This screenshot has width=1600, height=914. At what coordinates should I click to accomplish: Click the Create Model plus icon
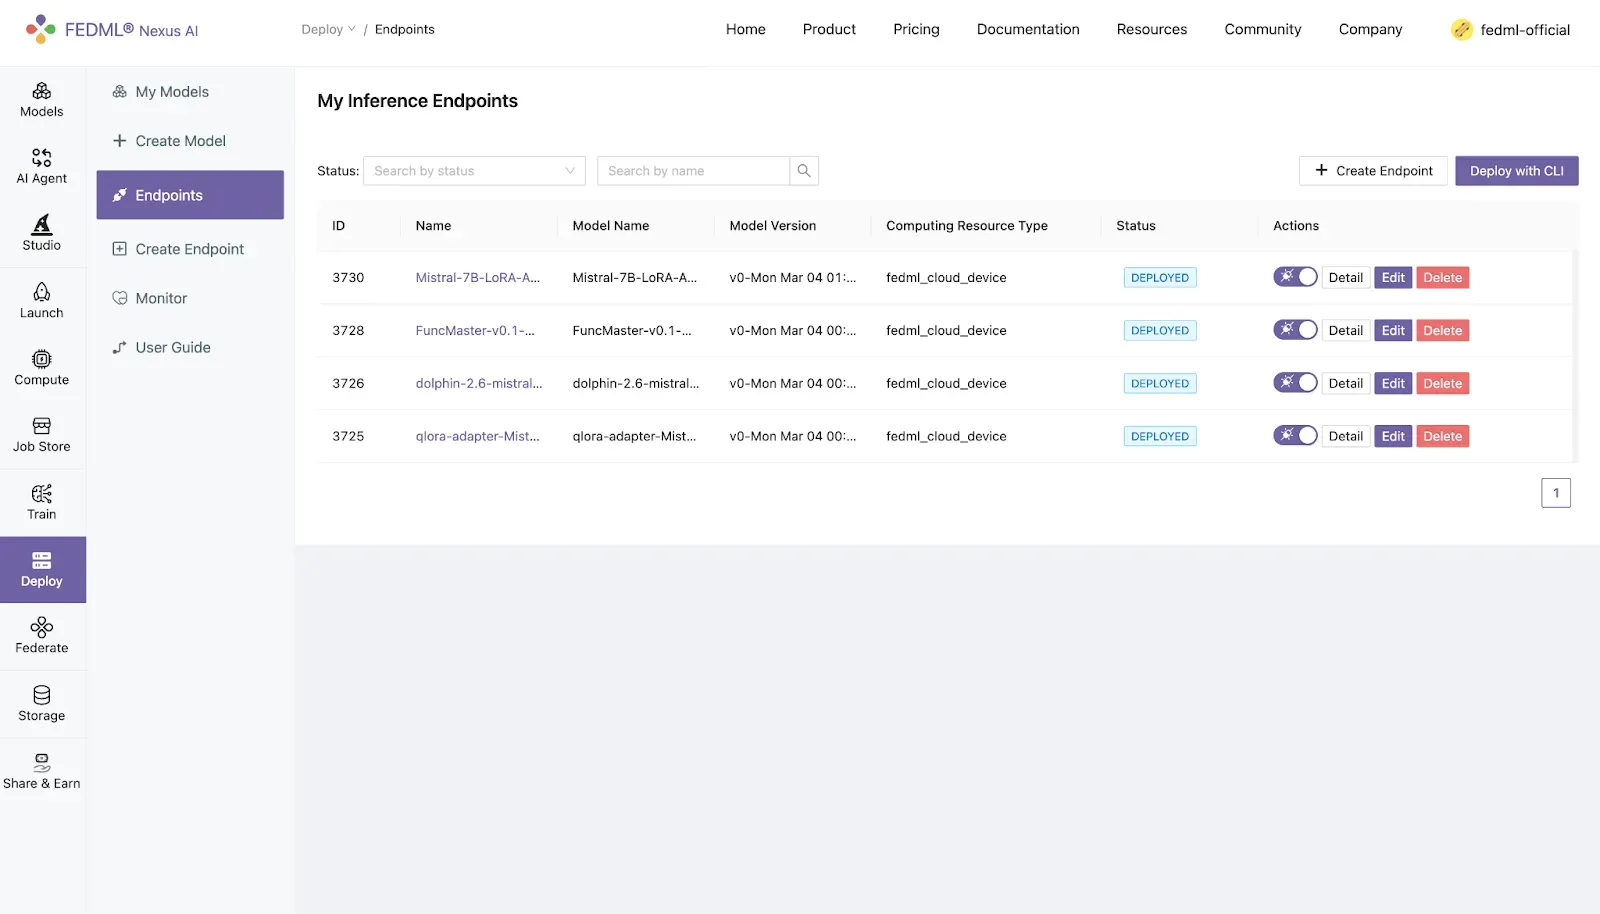point(120,141)
